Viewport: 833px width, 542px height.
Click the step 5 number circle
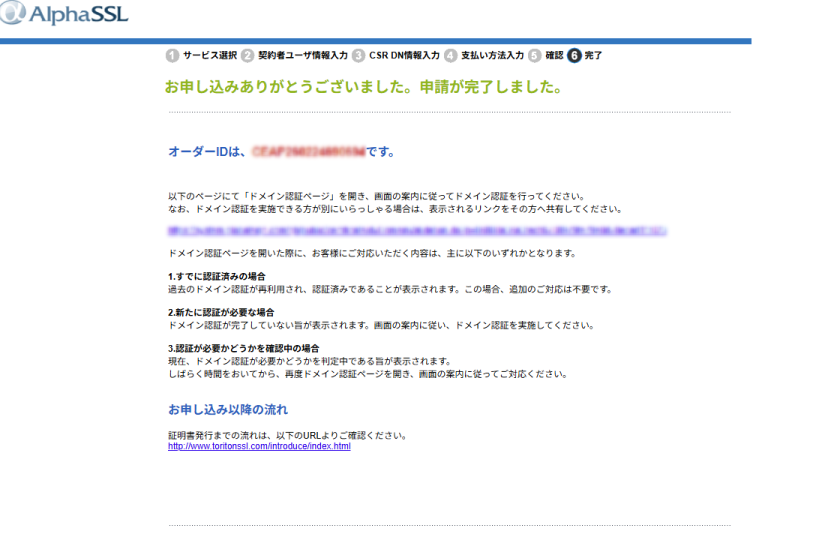tap(535, 56)
